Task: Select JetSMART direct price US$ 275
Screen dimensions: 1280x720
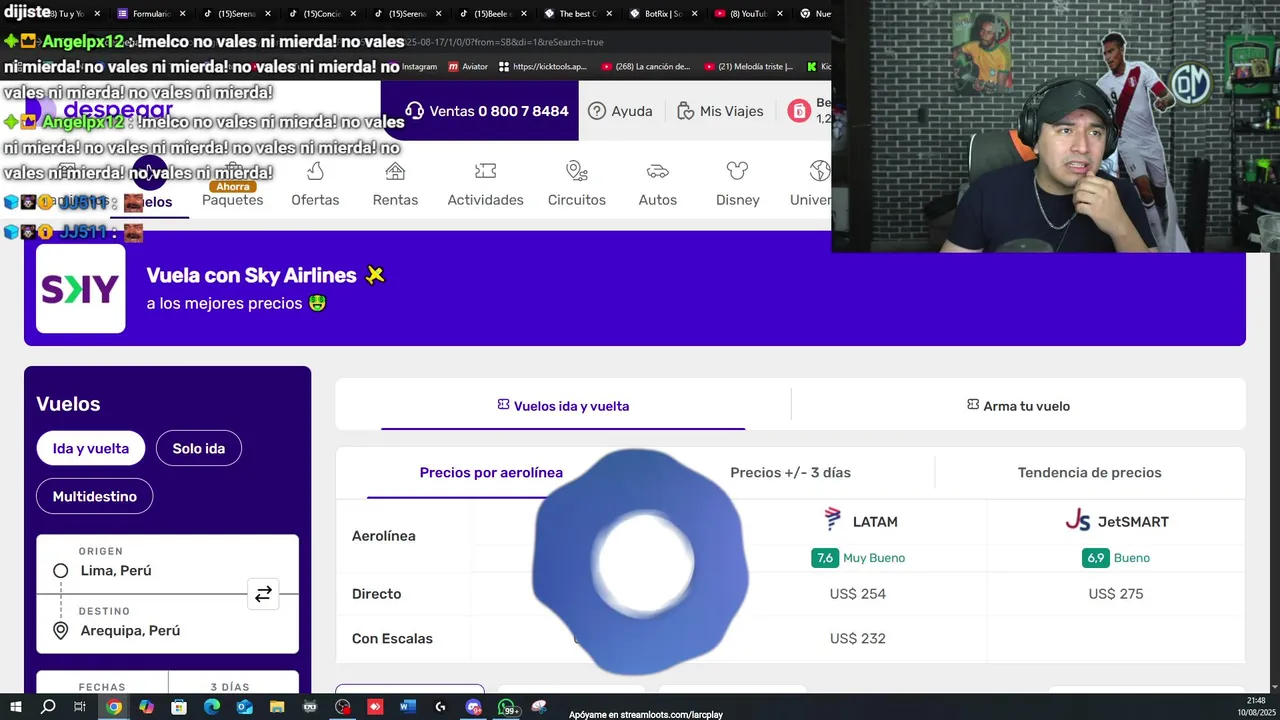Action: (x=1115, y=594)
